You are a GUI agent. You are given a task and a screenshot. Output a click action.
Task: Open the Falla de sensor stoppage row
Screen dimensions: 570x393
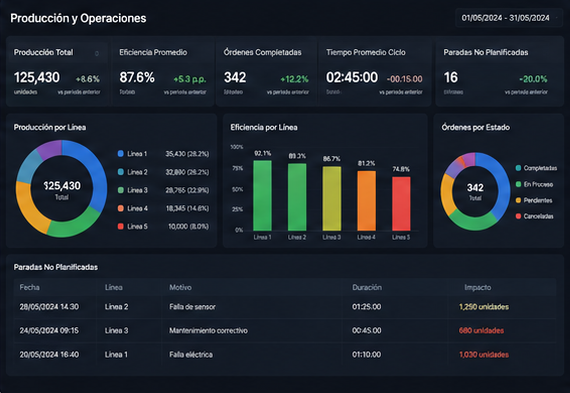point(285,307)
